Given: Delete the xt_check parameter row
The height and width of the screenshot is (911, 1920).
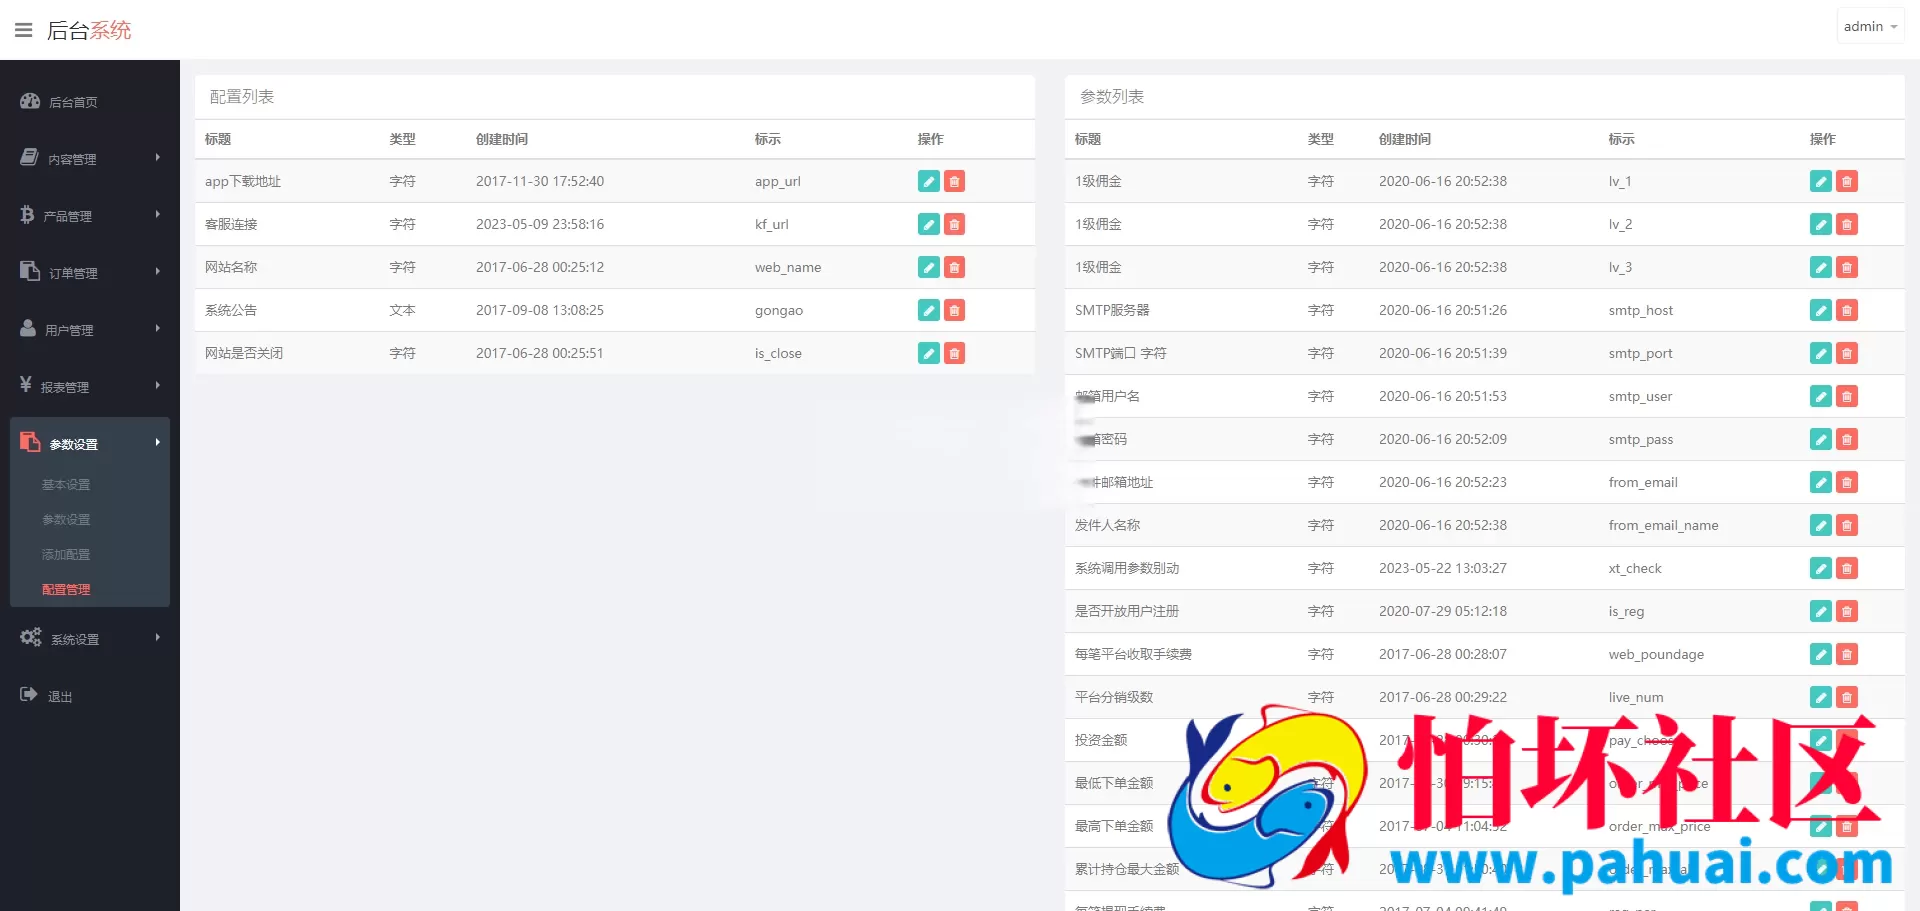Looking at the screenshot, I should pos(1846,568).
